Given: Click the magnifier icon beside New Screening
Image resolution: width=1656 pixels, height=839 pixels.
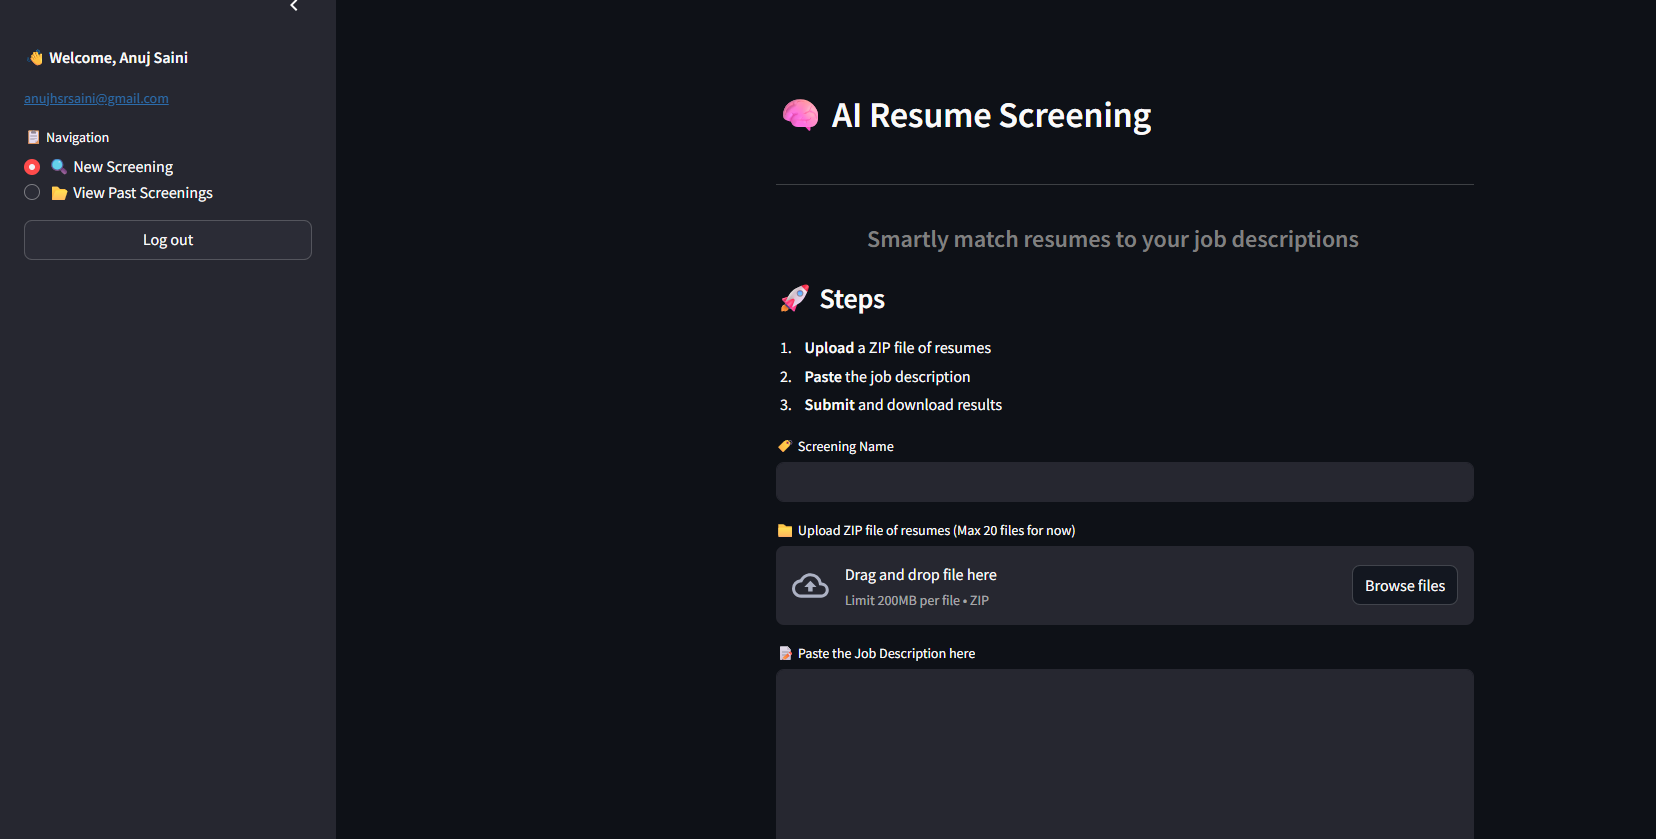Looking at the screenshot, I should pyautogui.click(x=59, y=167).
